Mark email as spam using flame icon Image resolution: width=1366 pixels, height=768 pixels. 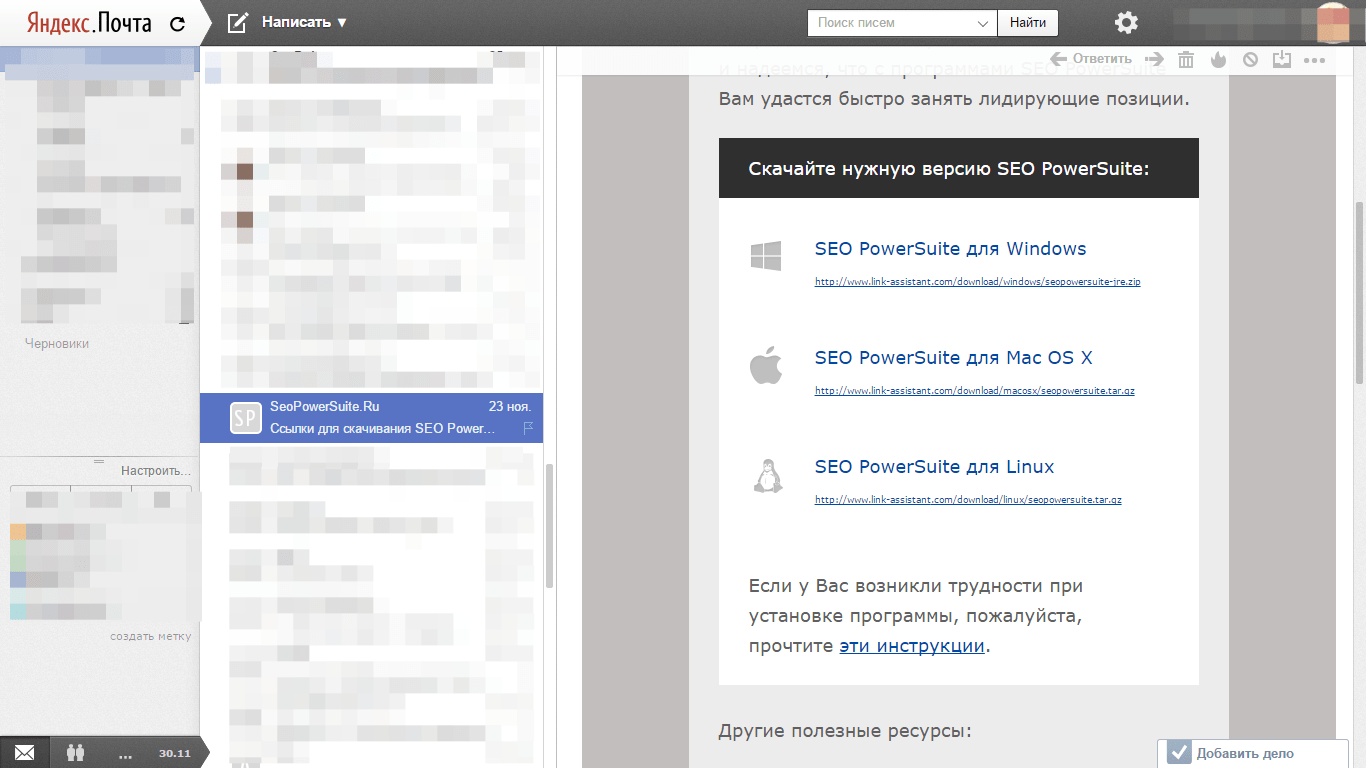[x=1218, y=59]
